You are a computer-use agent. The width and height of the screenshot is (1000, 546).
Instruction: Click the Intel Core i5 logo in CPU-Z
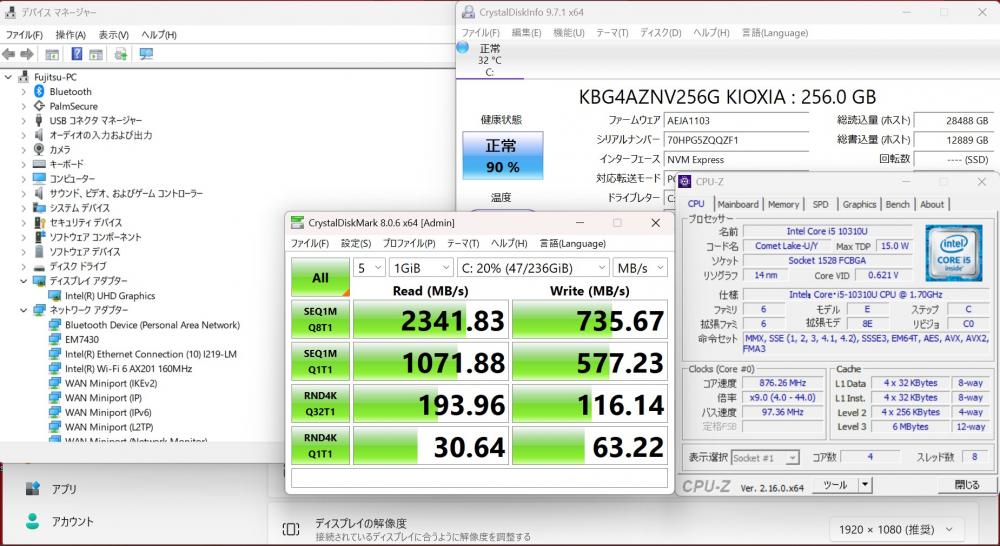[953, 253]
